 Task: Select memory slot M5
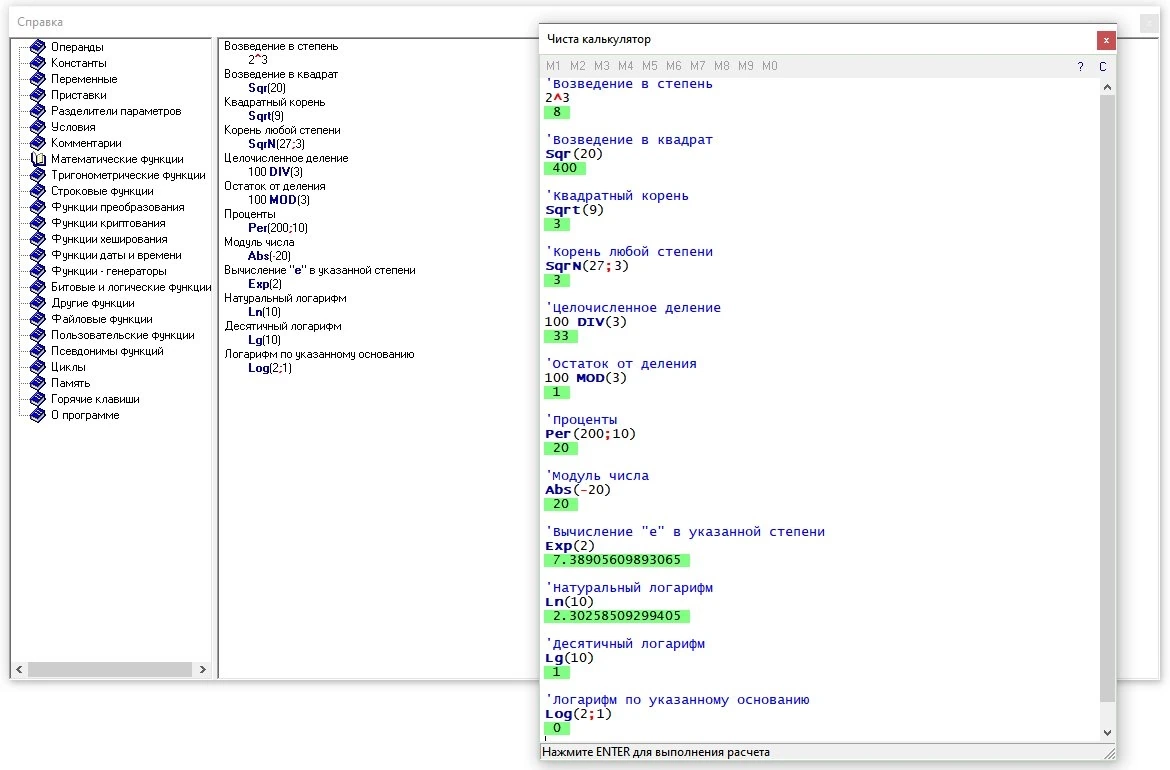650,66
